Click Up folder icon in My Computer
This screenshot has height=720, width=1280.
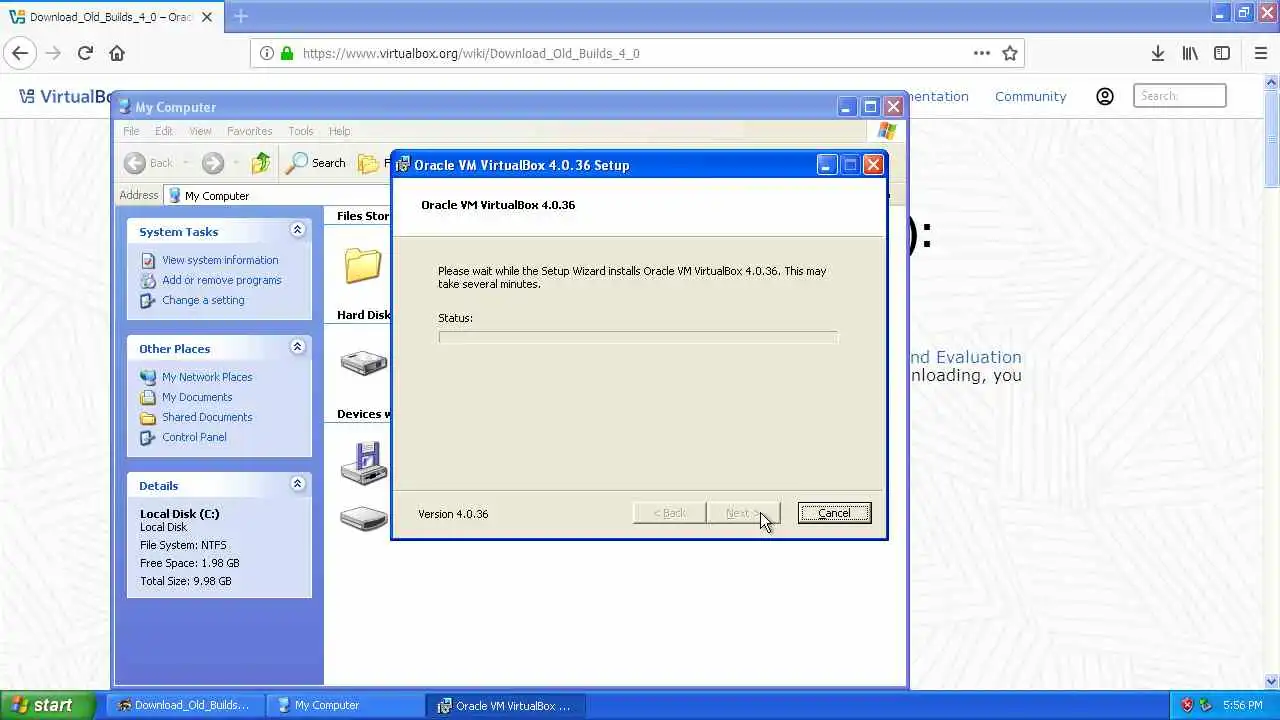(260, 163)
